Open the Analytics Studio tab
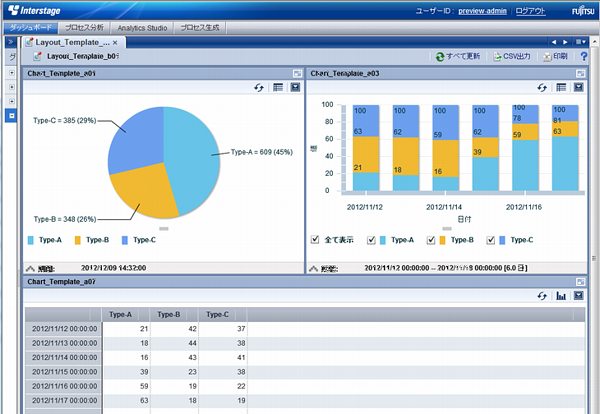 click(x=142, y=27)
